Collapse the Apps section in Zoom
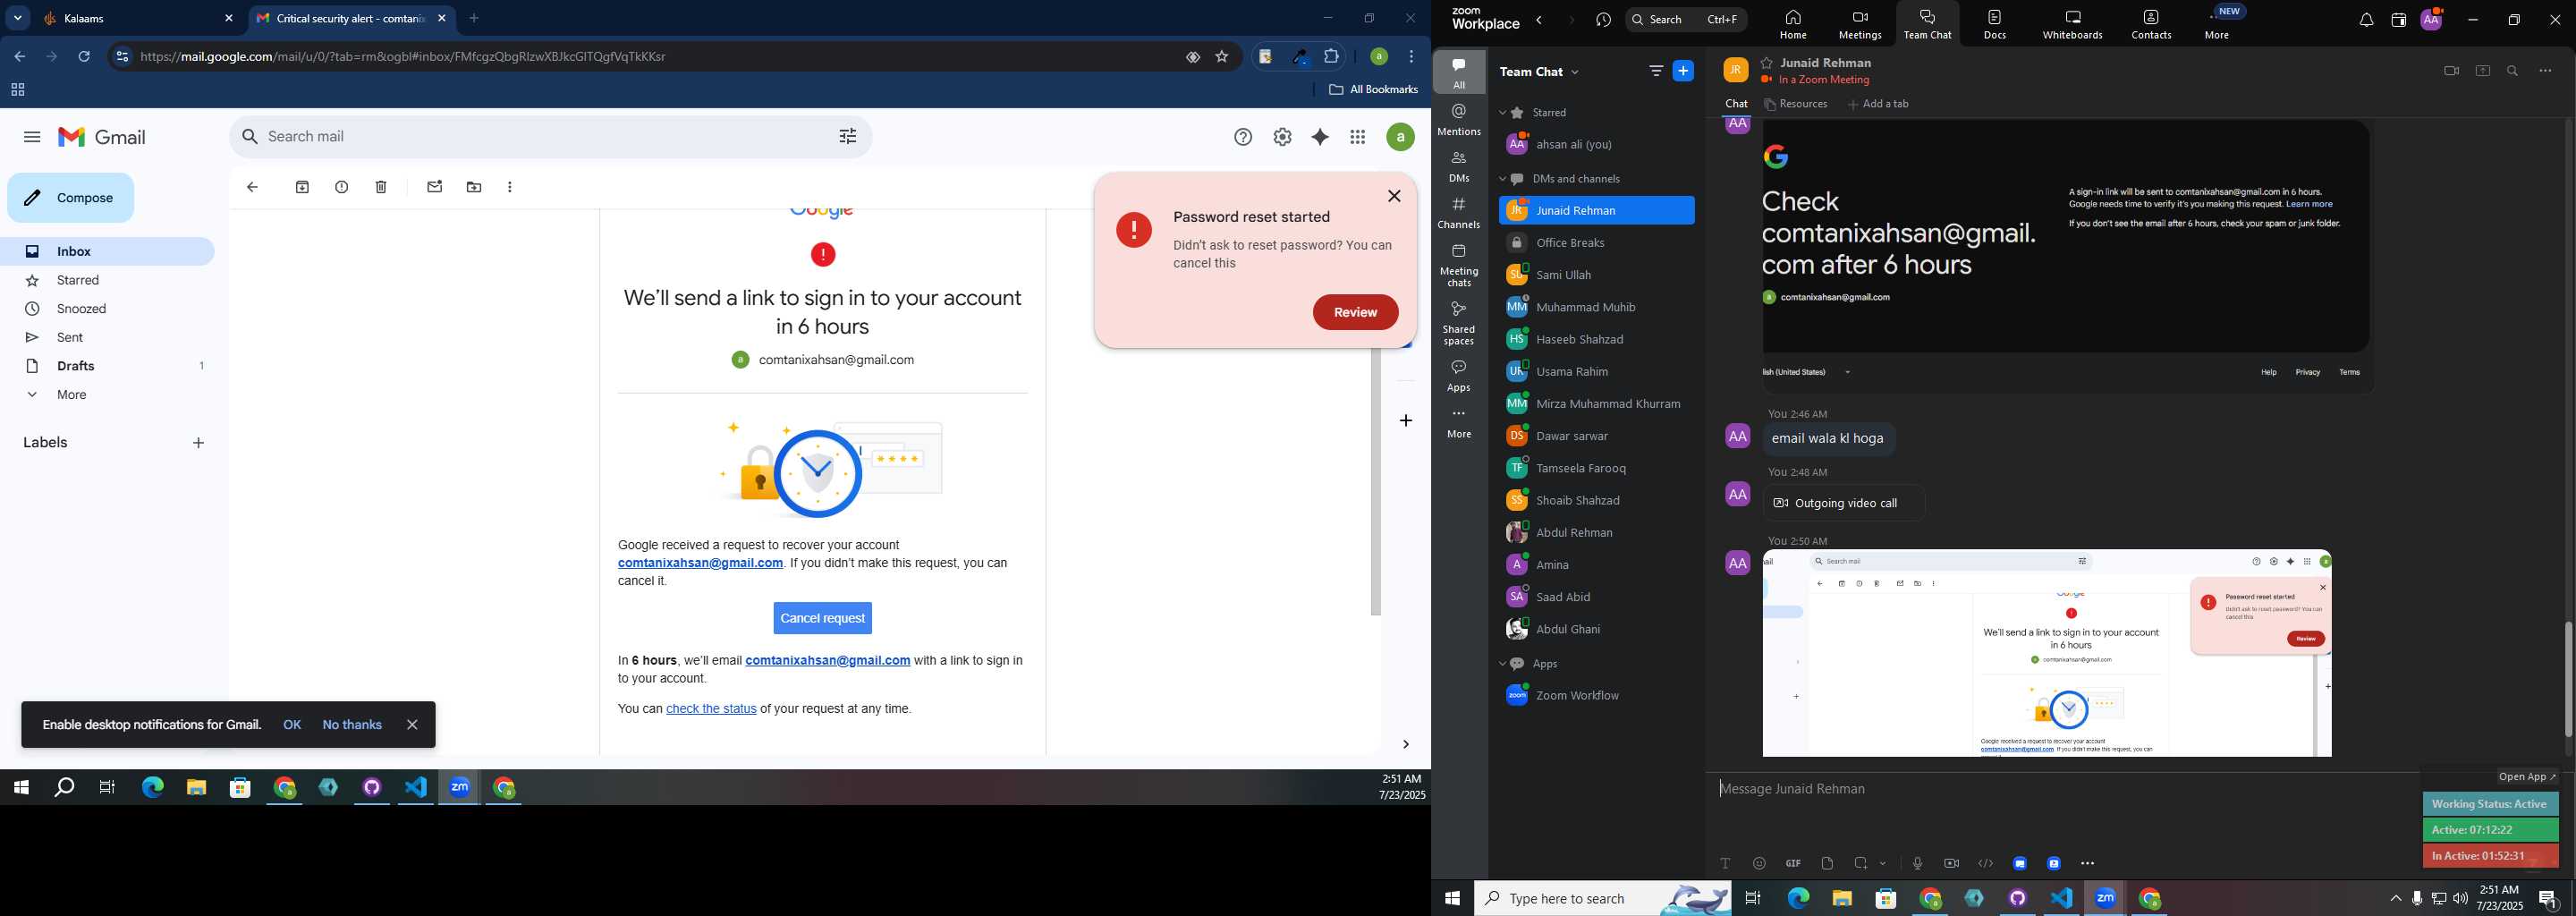This screenshot has width=2576, height=916. coord(1502,665)
